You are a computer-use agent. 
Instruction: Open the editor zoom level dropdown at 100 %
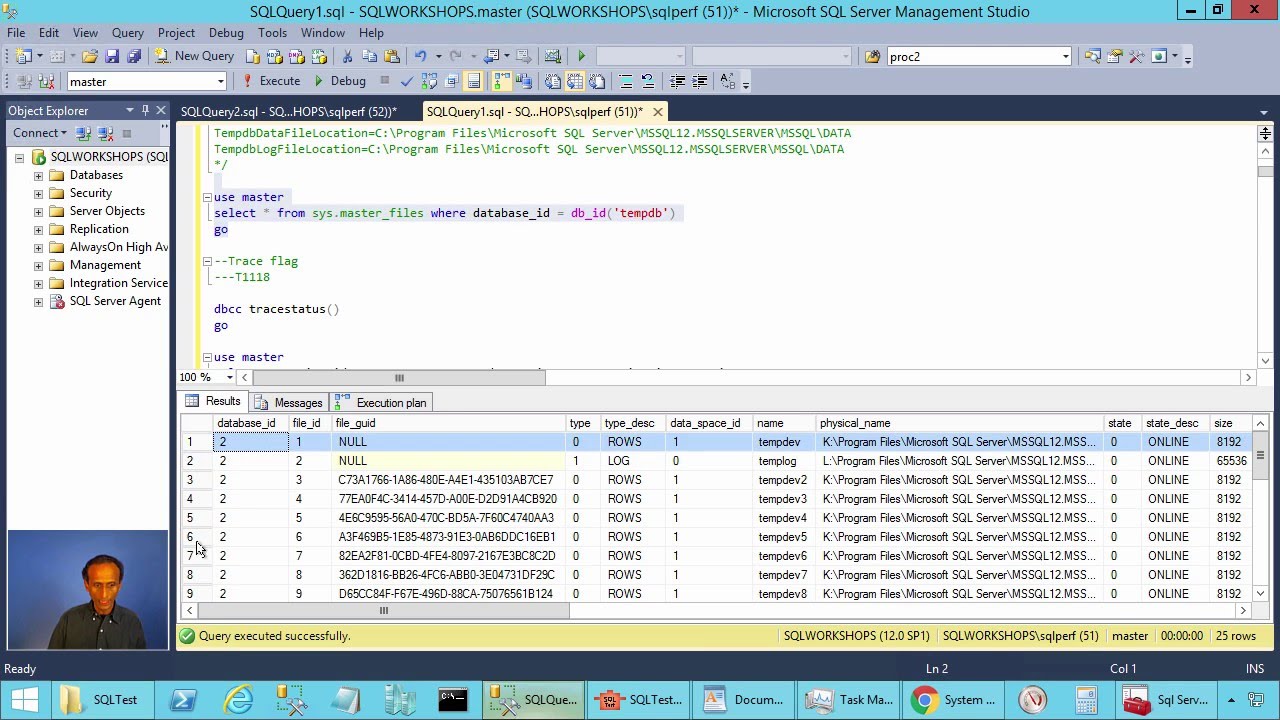point(230,377)
